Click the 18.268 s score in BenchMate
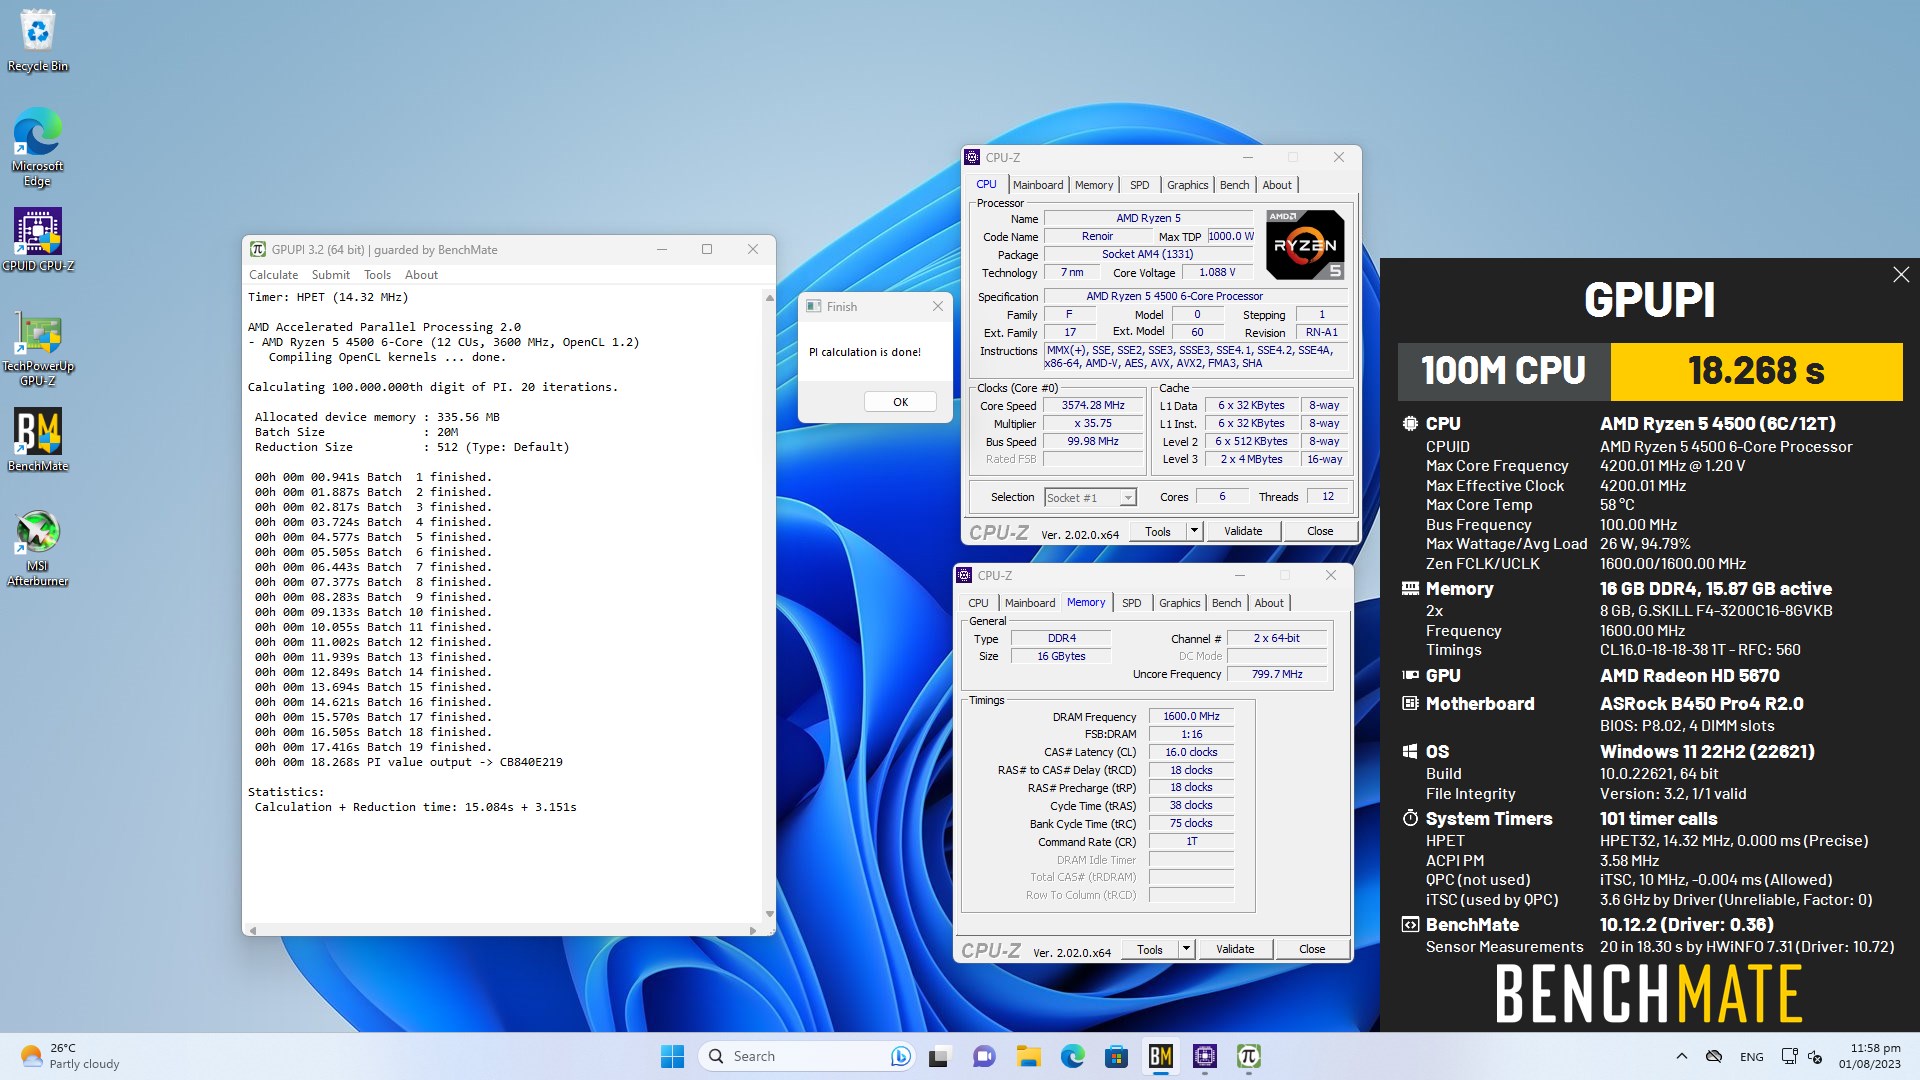This screenshot has width=1920, height=1080. click(1756, 371)
